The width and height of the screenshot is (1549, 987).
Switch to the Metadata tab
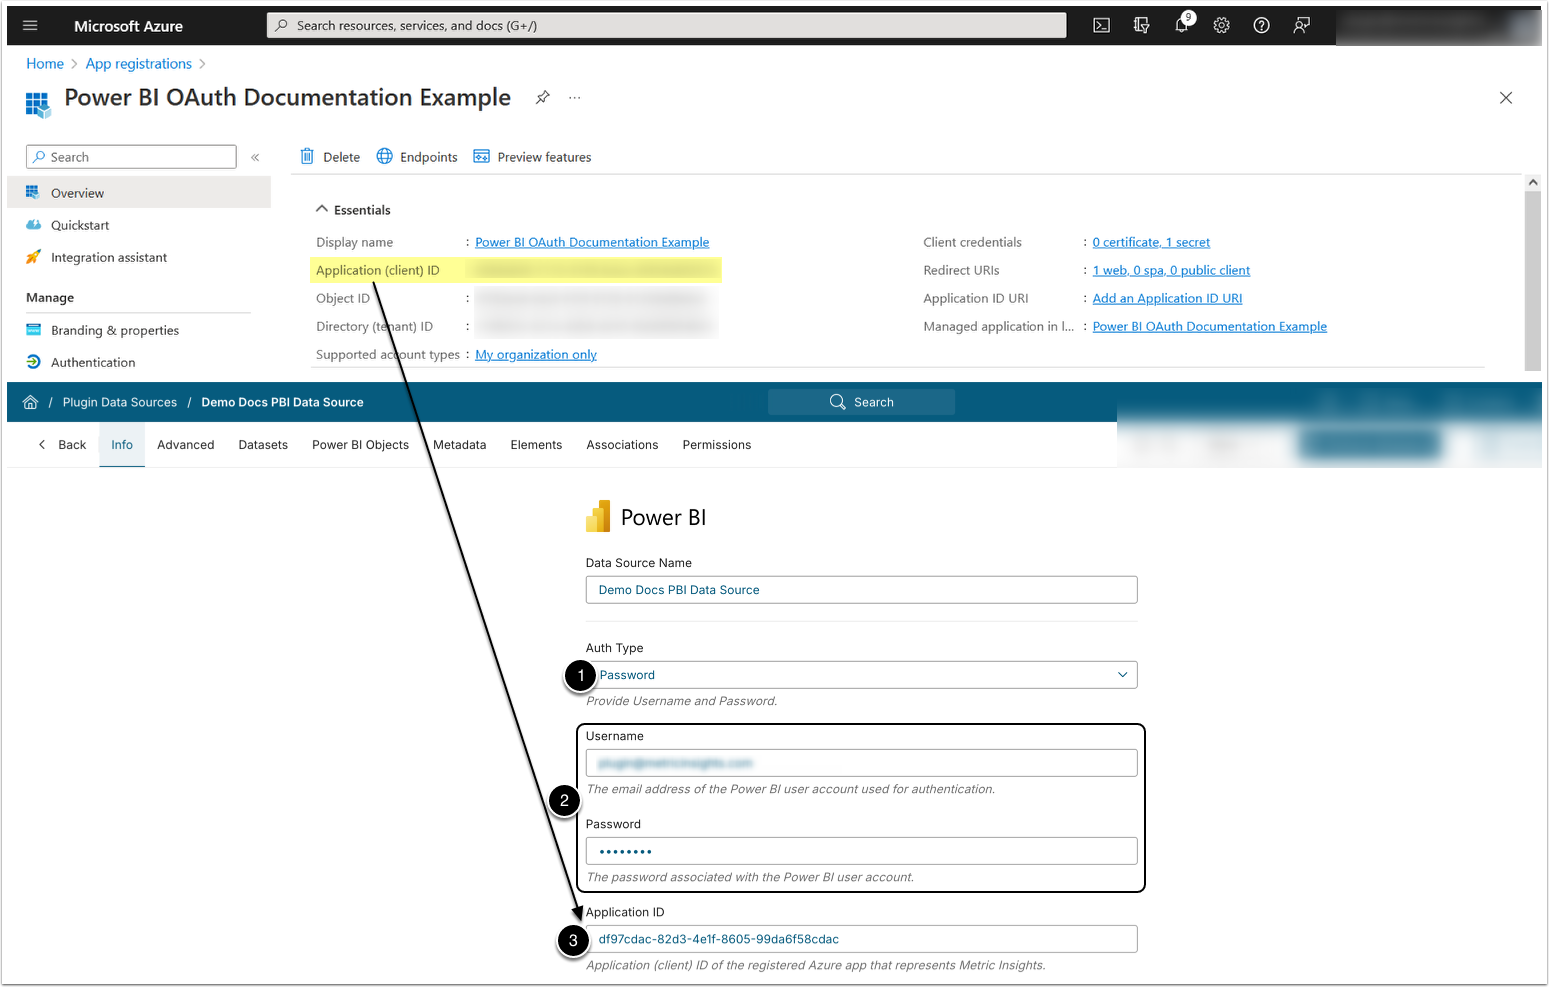(460, 445)
